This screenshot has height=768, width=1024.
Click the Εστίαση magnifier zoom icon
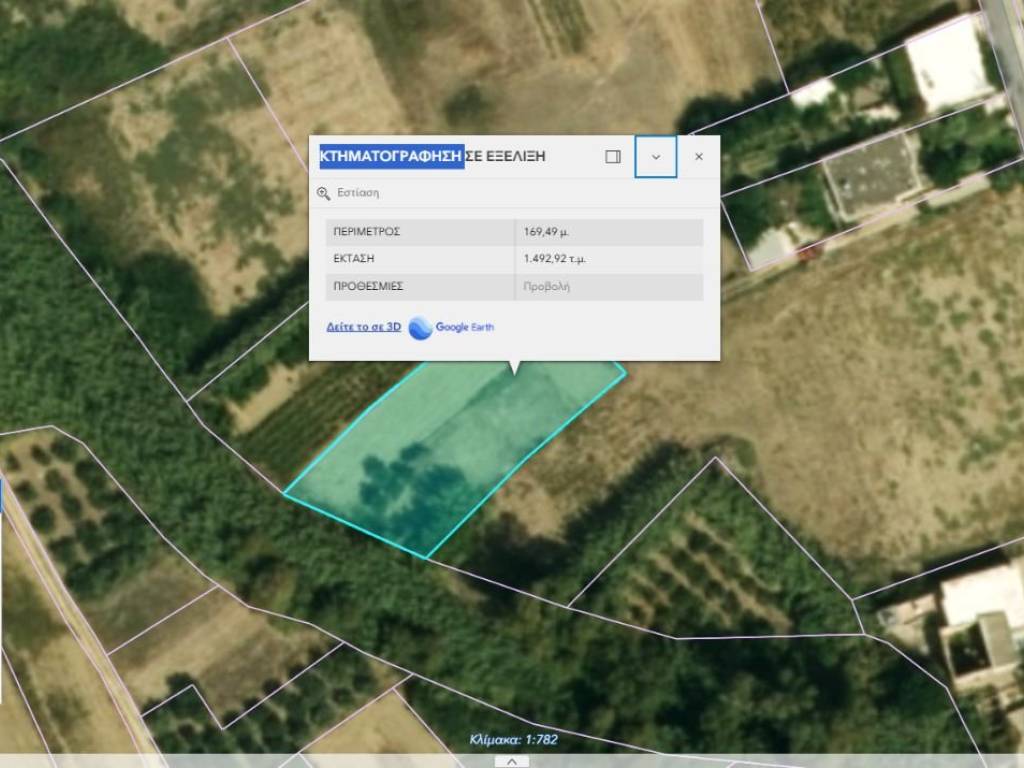323,193
